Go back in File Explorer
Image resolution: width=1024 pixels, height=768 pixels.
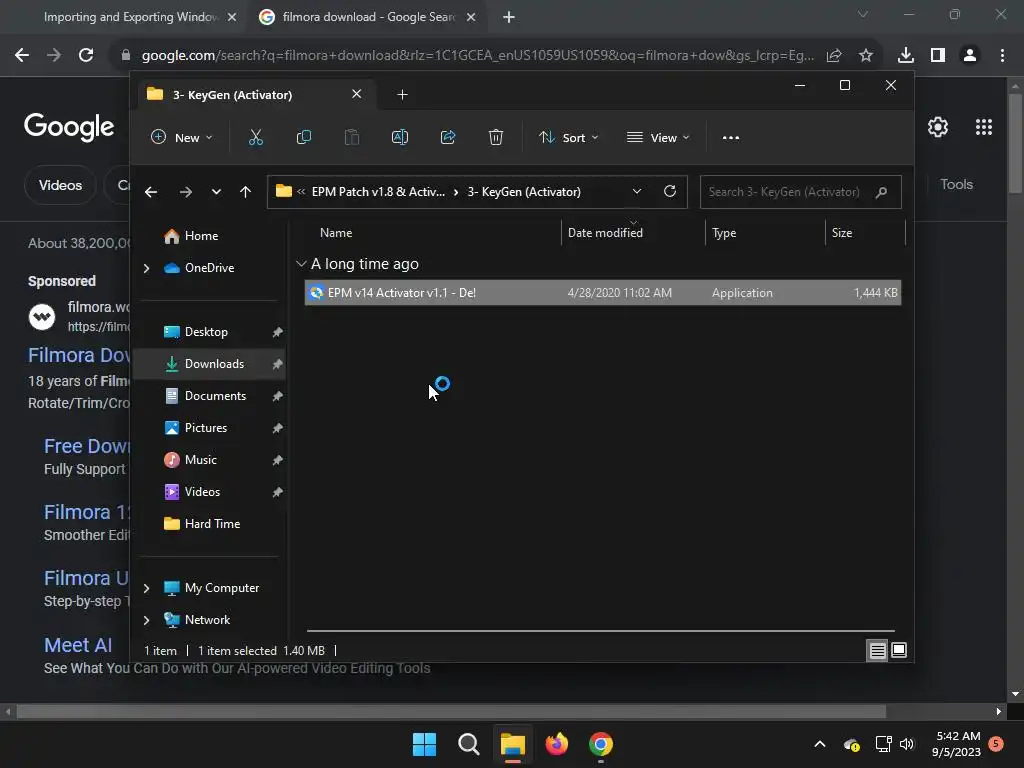[151, 192]
